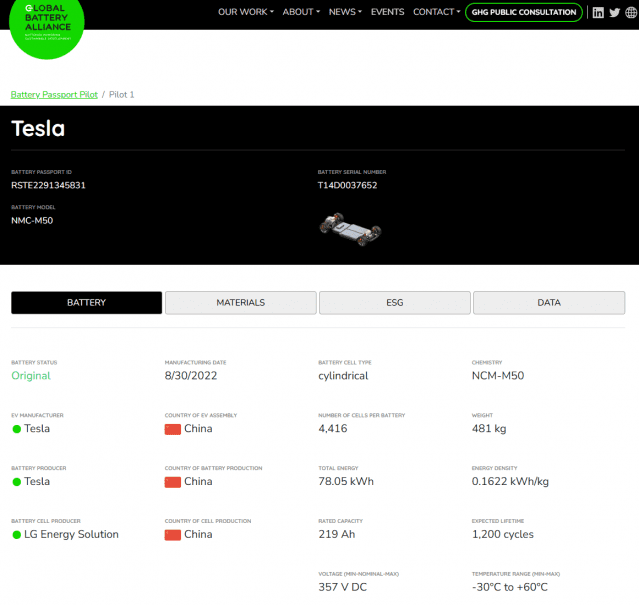
Task: Click the EV manufacturer Tesla name
Action: point(37,429)
